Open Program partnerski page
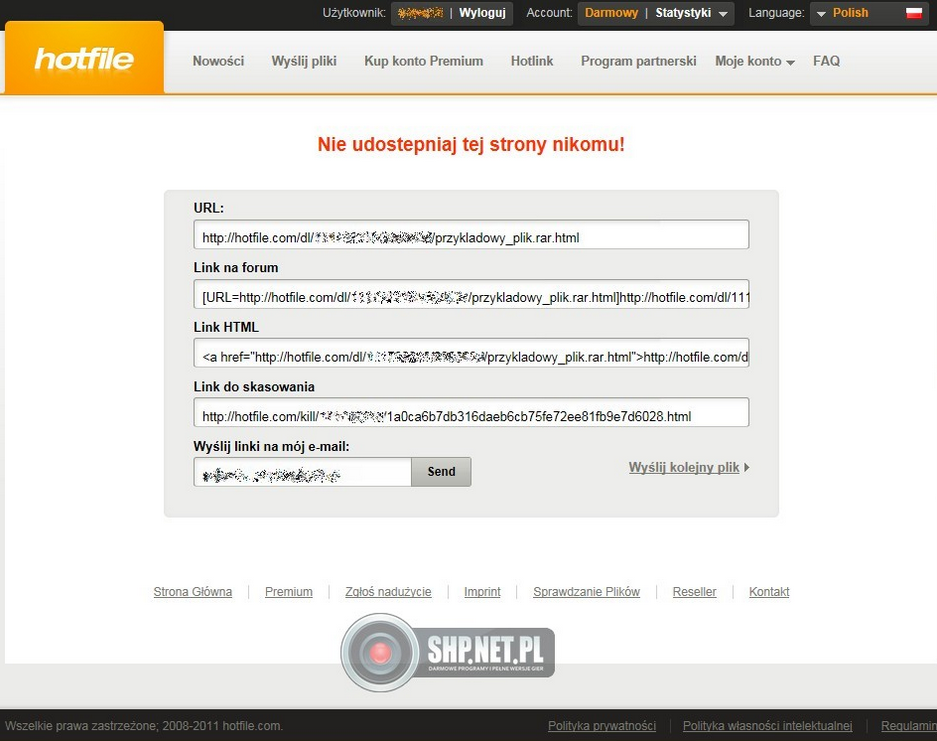The image size is (937, 741). (639, 61)
